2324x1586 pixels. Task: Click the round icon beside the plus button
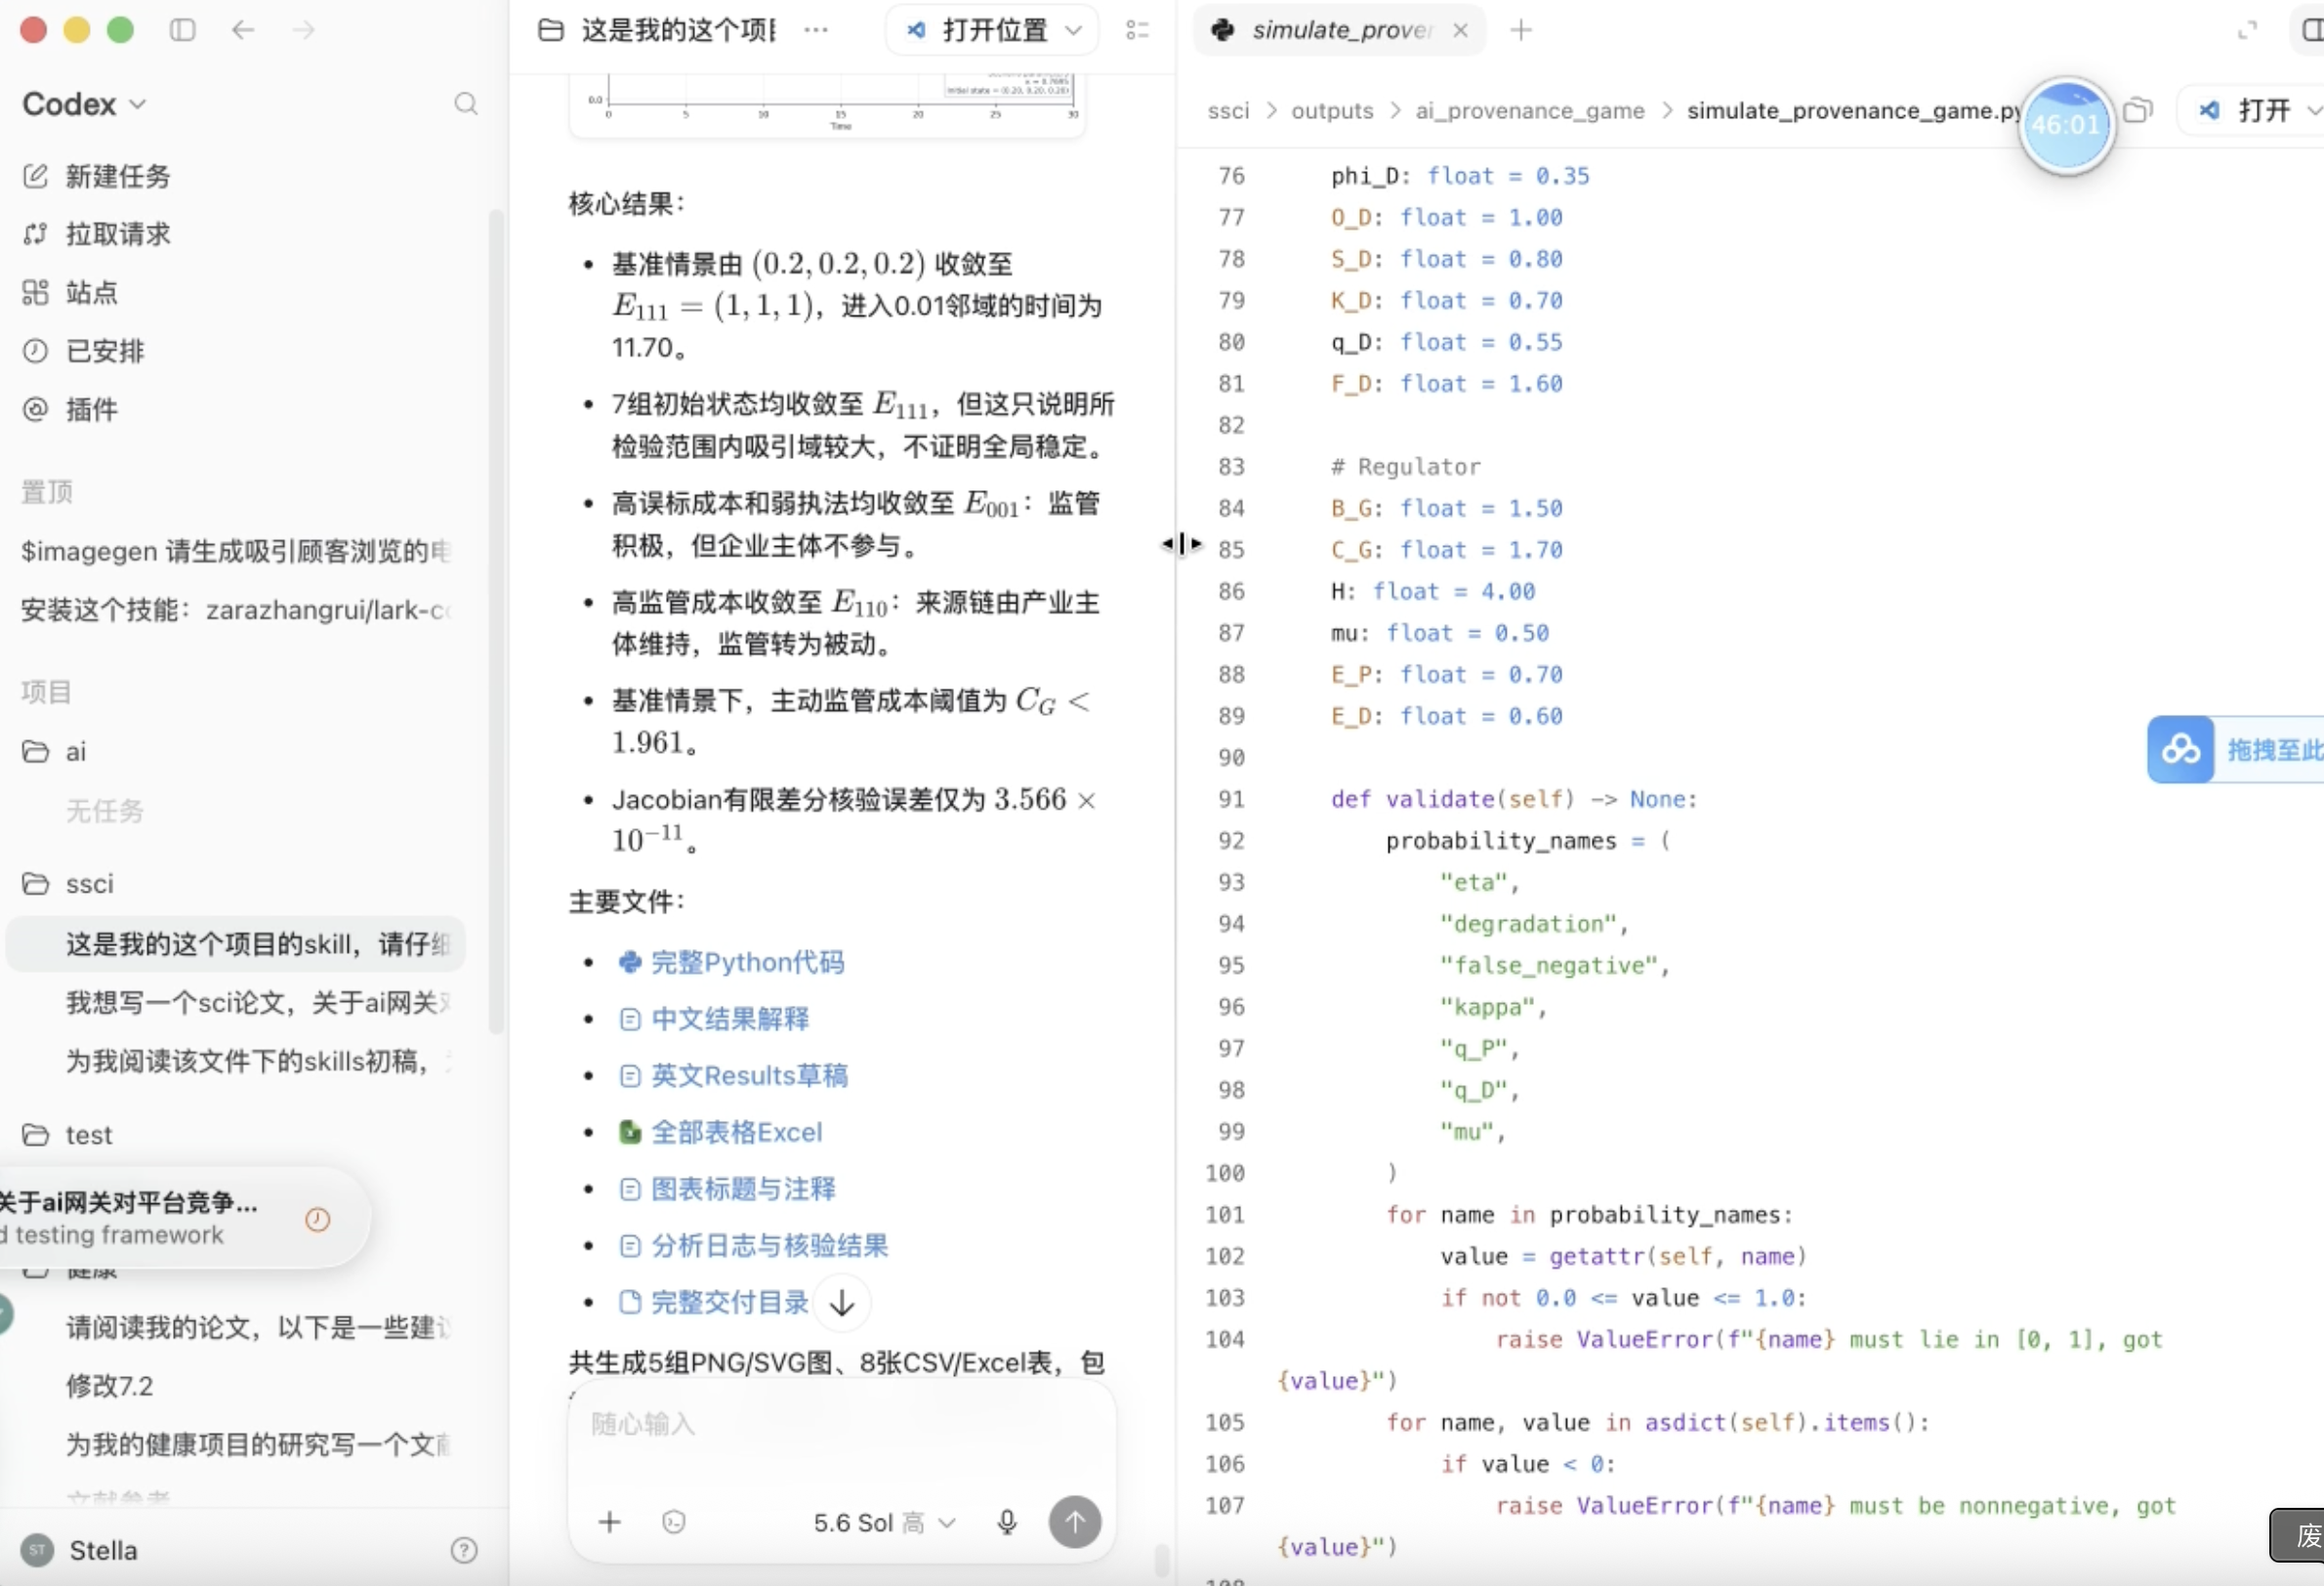pos(674,1522)
